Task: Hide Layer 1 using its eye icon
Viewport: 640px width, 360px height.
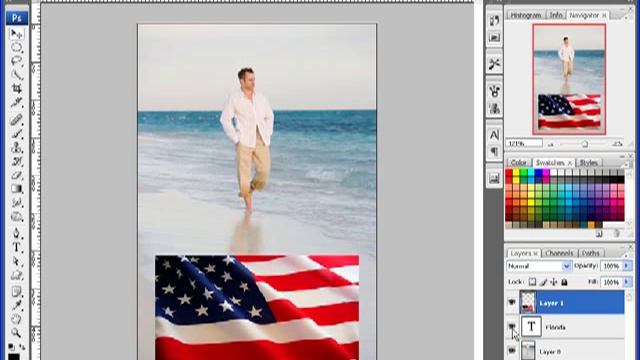Action: (x=512, y=302)
